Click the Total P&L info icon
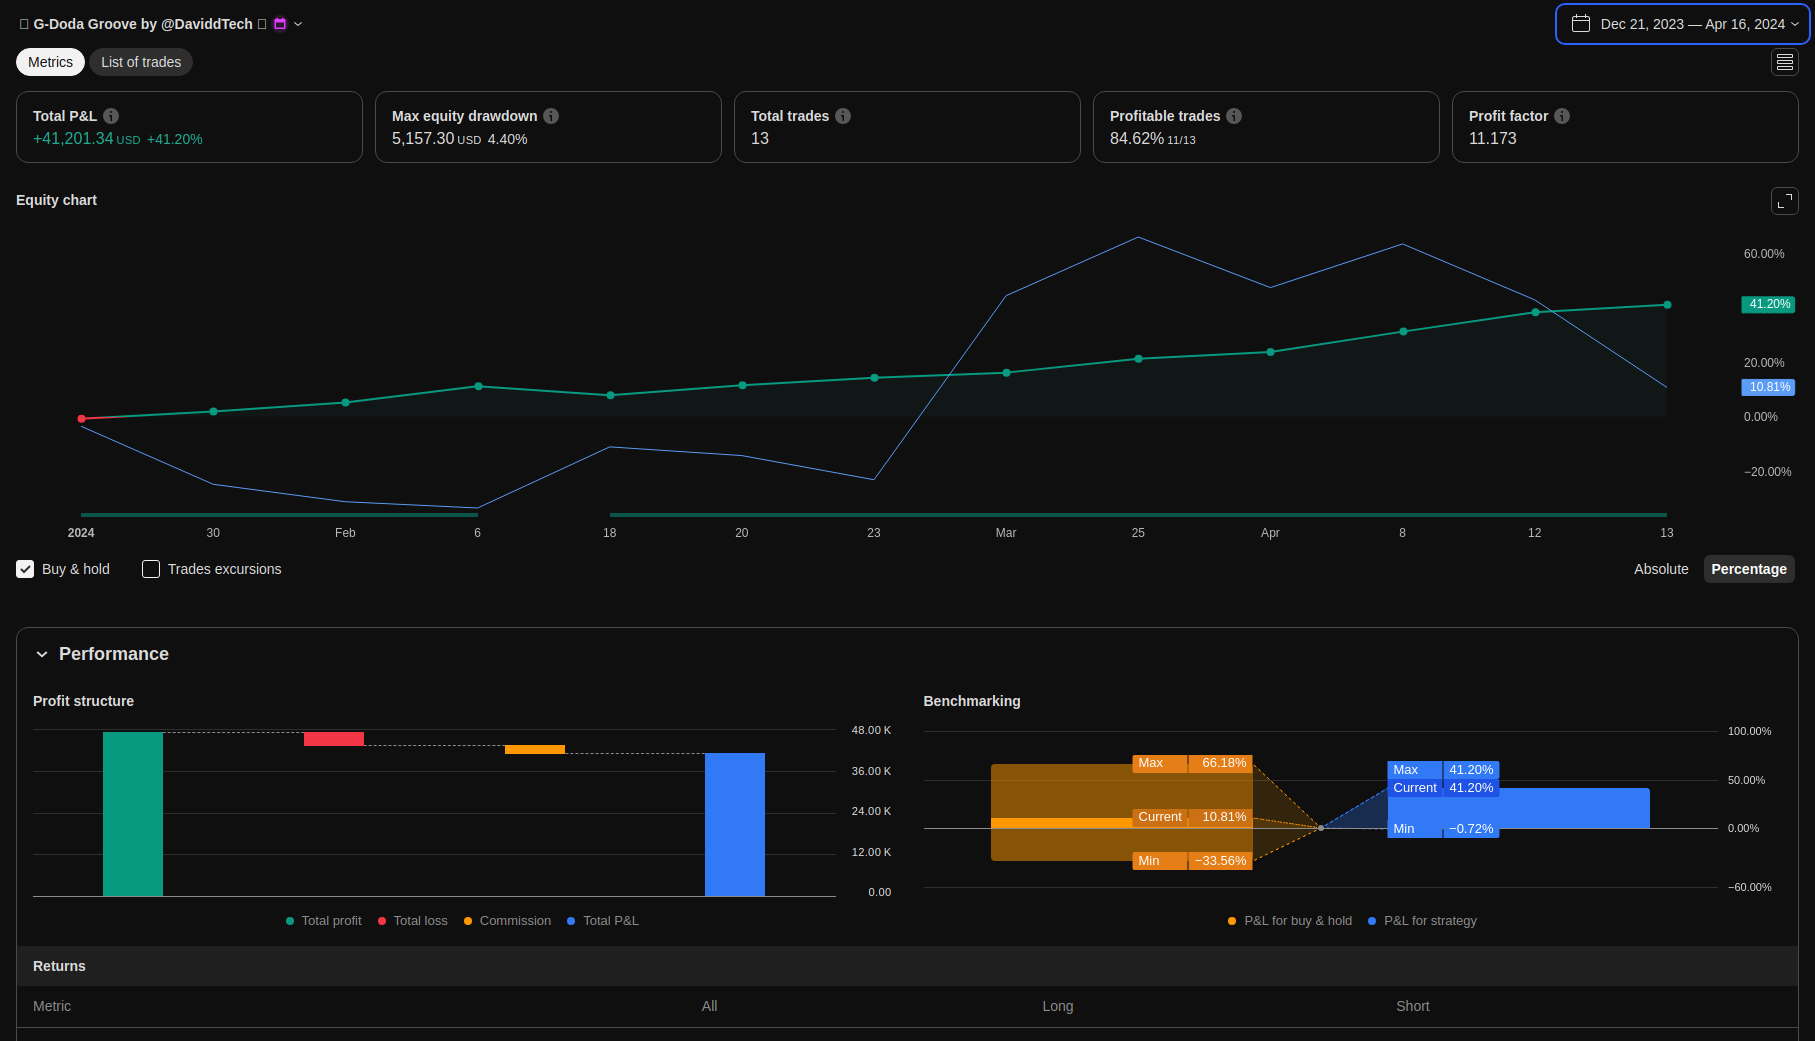The height and width of the screenshot is (1041, 1815). 111,116
